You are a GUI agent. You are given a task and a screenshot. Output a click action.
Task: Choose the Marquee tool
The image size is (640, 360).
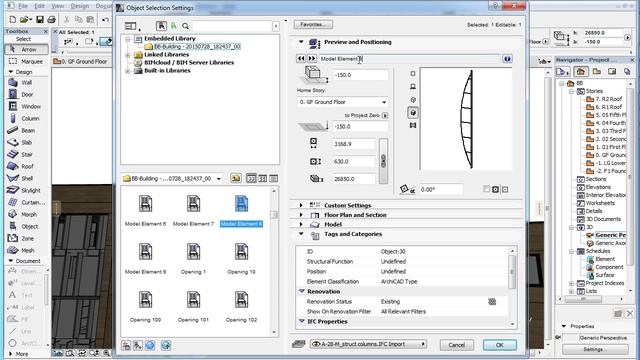(x=26, y=61)
